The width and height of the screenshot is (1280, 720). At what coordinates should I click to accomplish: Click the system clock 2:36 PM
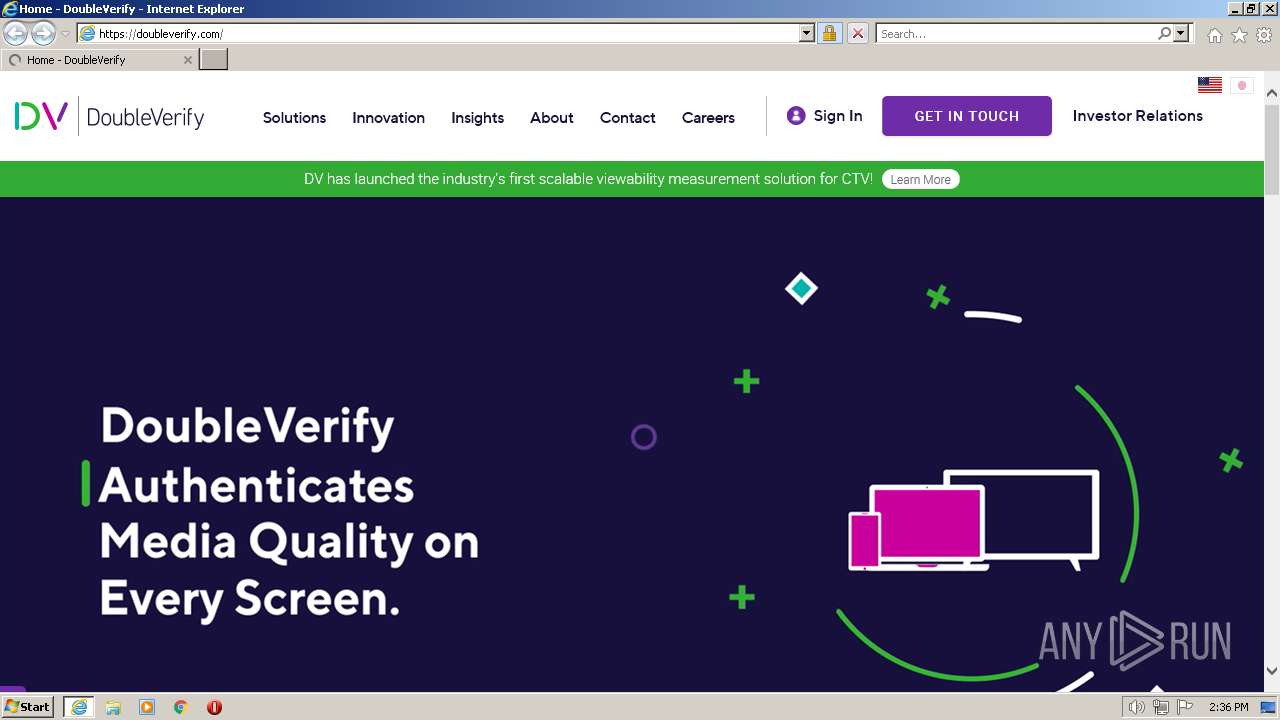point(1229,707)
